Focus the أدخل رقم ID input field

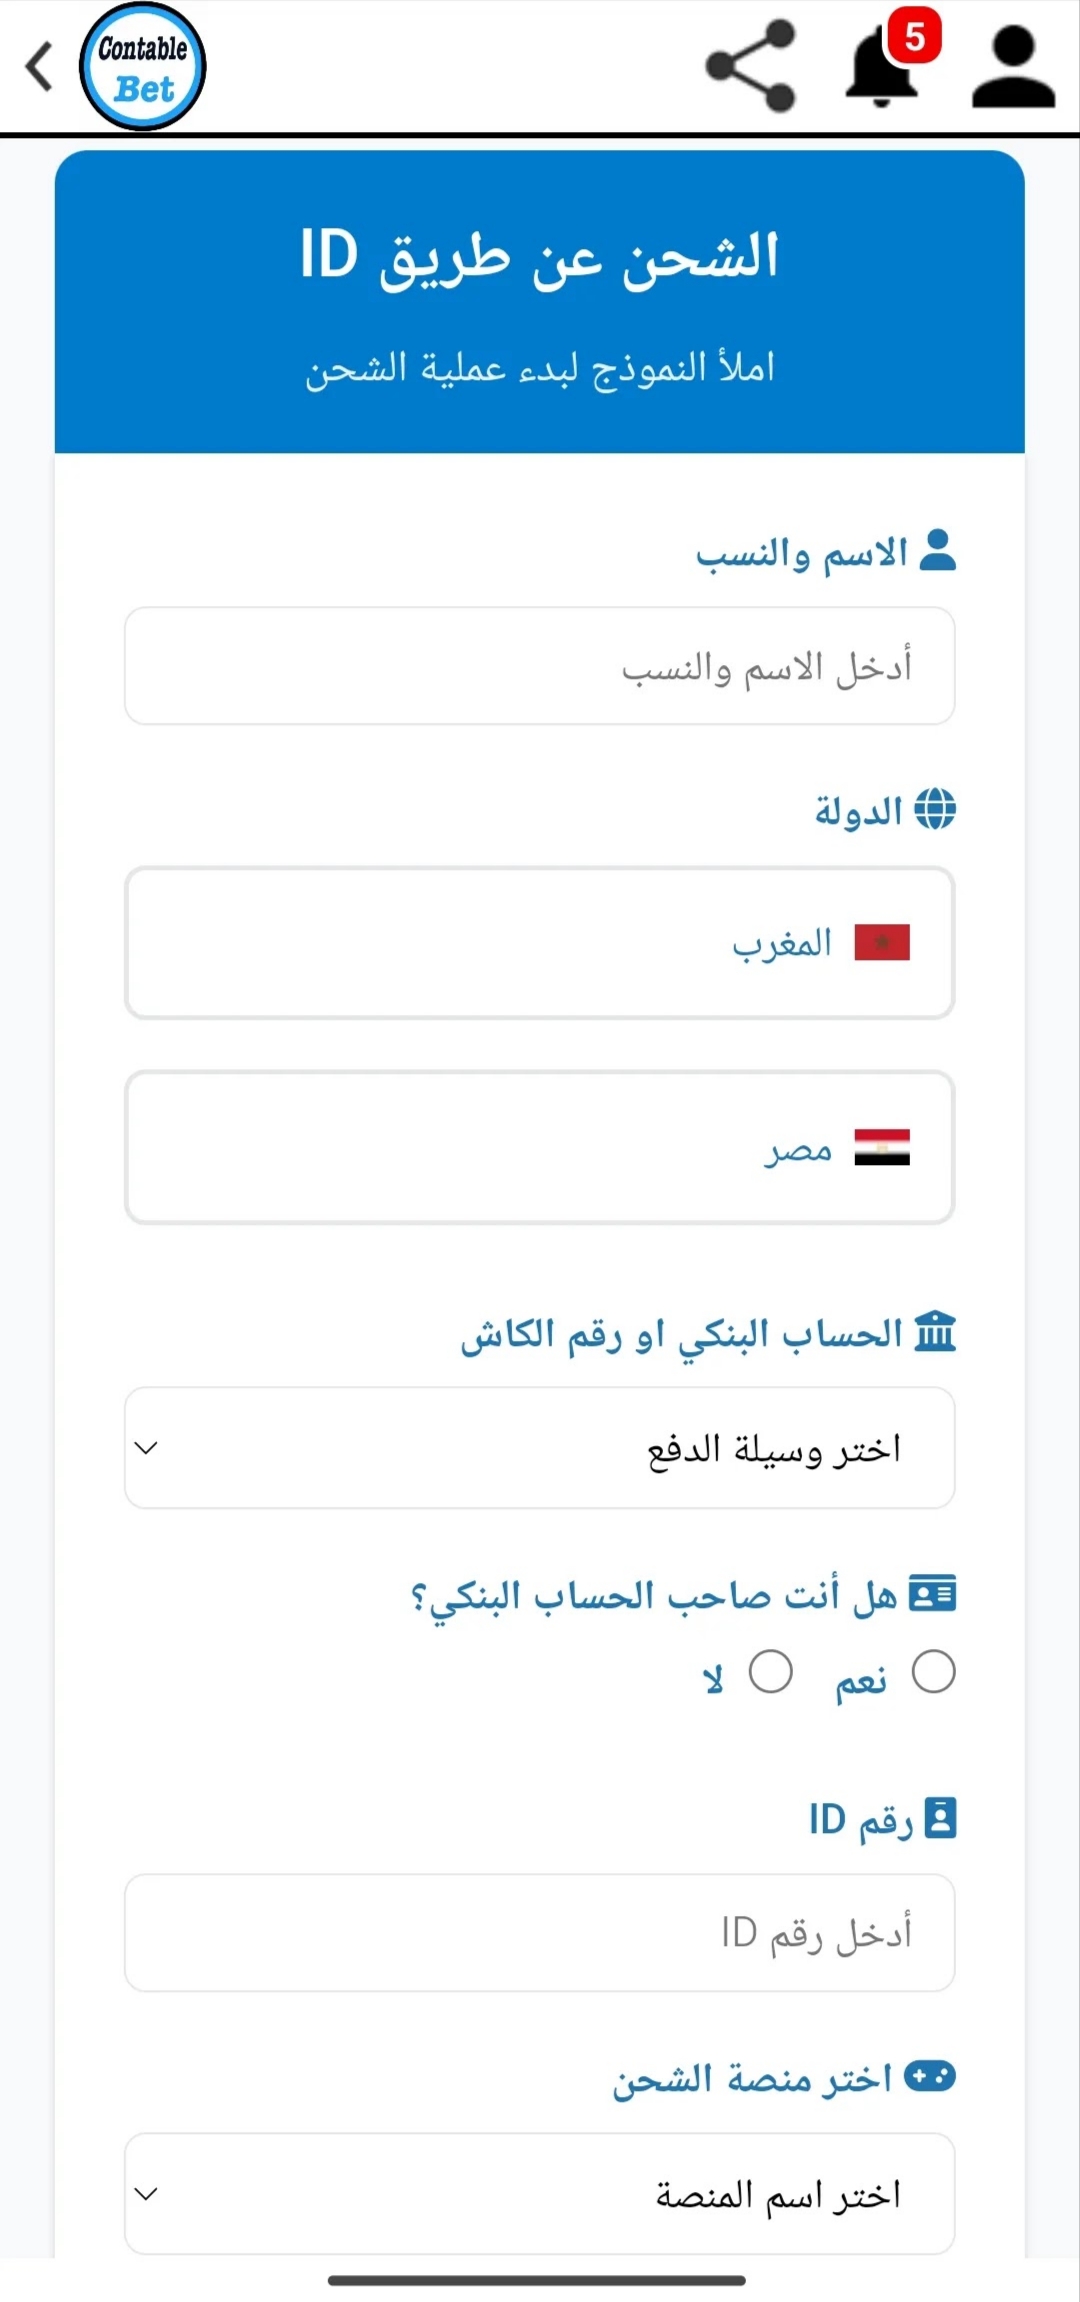(x=540, y=1932)
